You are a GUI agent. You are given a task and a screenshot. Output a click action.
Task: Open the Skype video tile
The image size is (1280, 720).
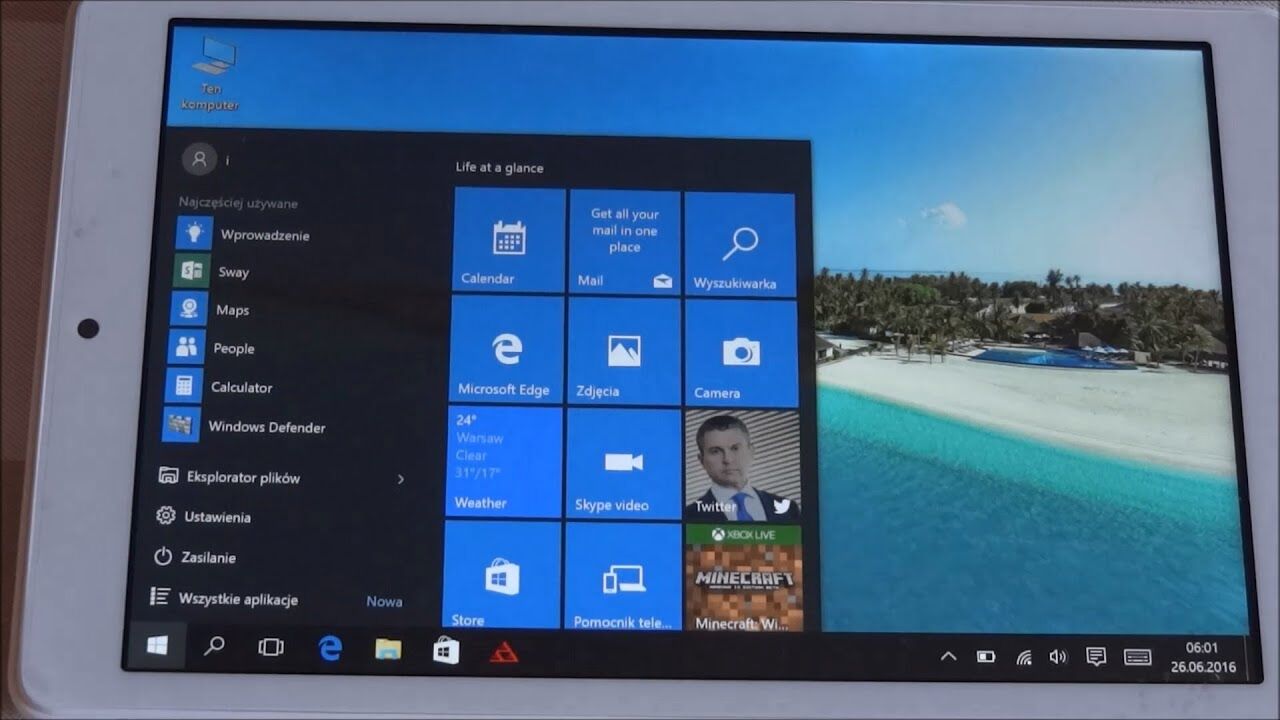[622, 463]
